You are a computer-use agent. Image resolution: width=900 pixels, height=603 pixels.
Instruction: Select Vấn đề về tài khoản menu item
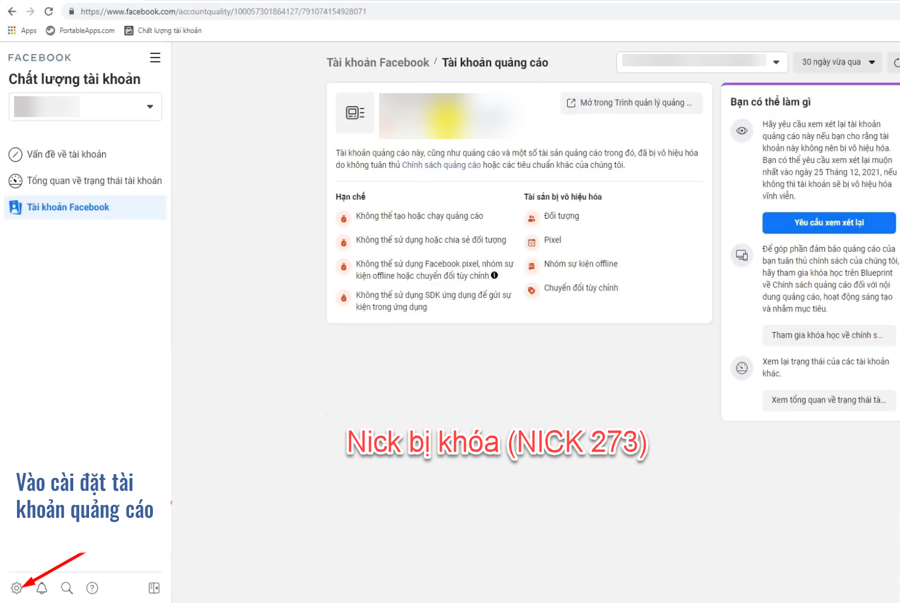pos(66,155)
